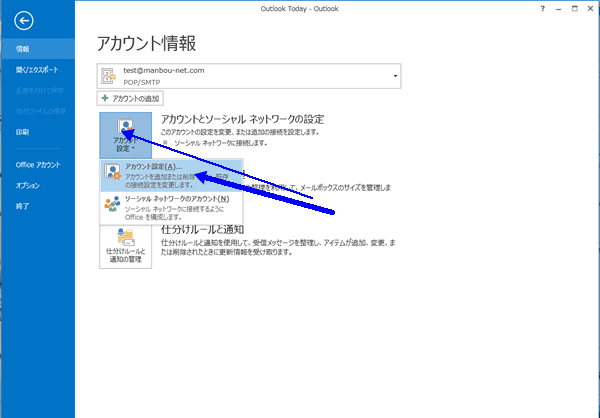Click the アカウントとソーシャル ネットワークの設定 heading
This screenshot has width=600, height=418.
242,119
